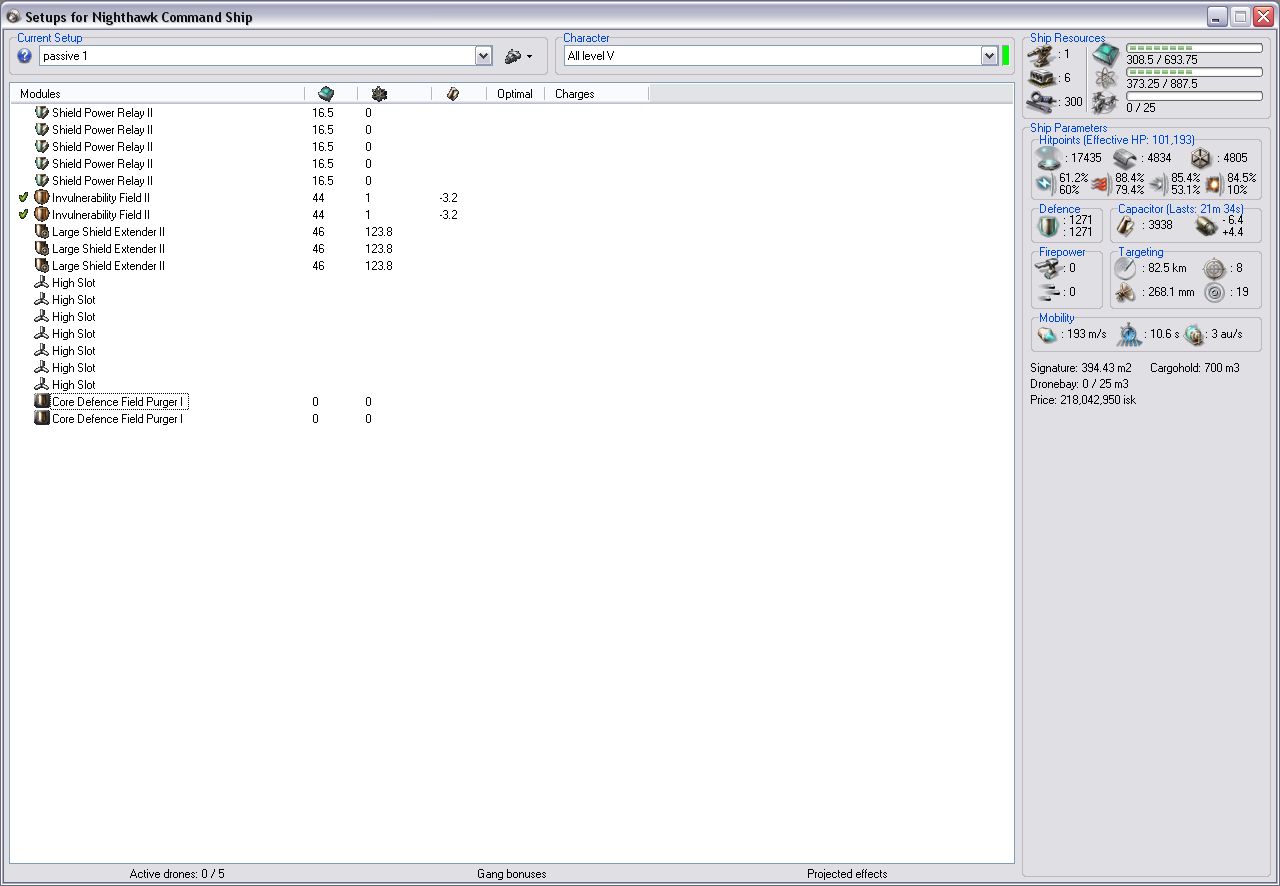The image size is (1280, 886).
Task: Close the Setups for Nighthawk window
Action: (1263, 17)
